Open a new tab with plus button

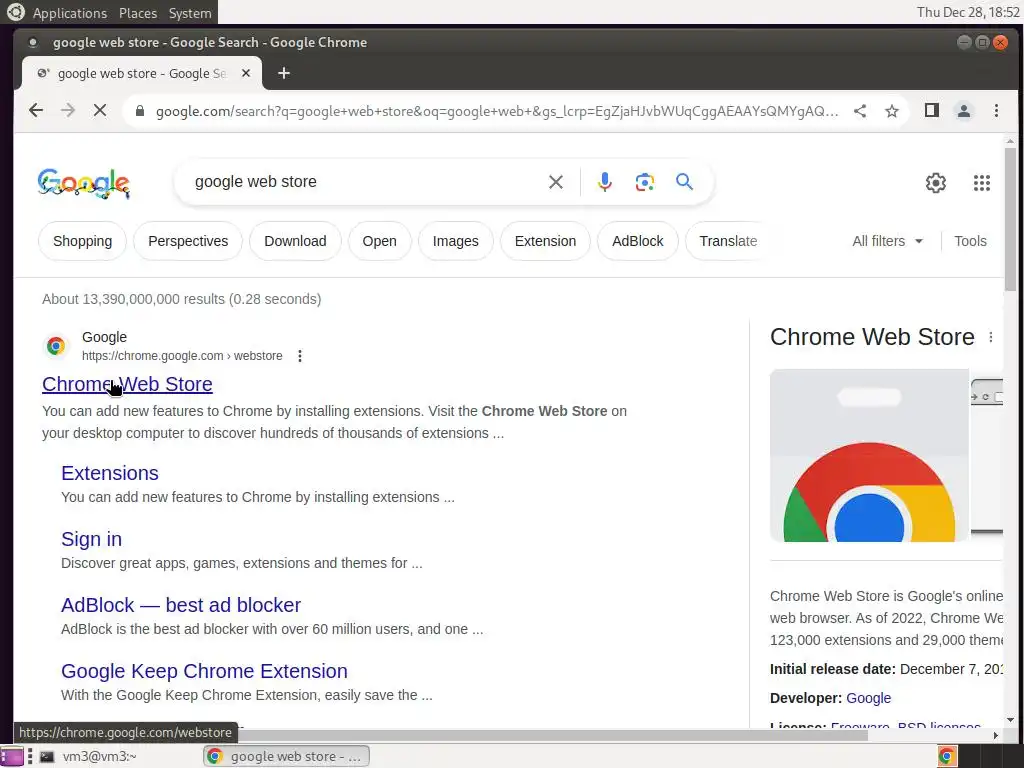tap(283, 73)
